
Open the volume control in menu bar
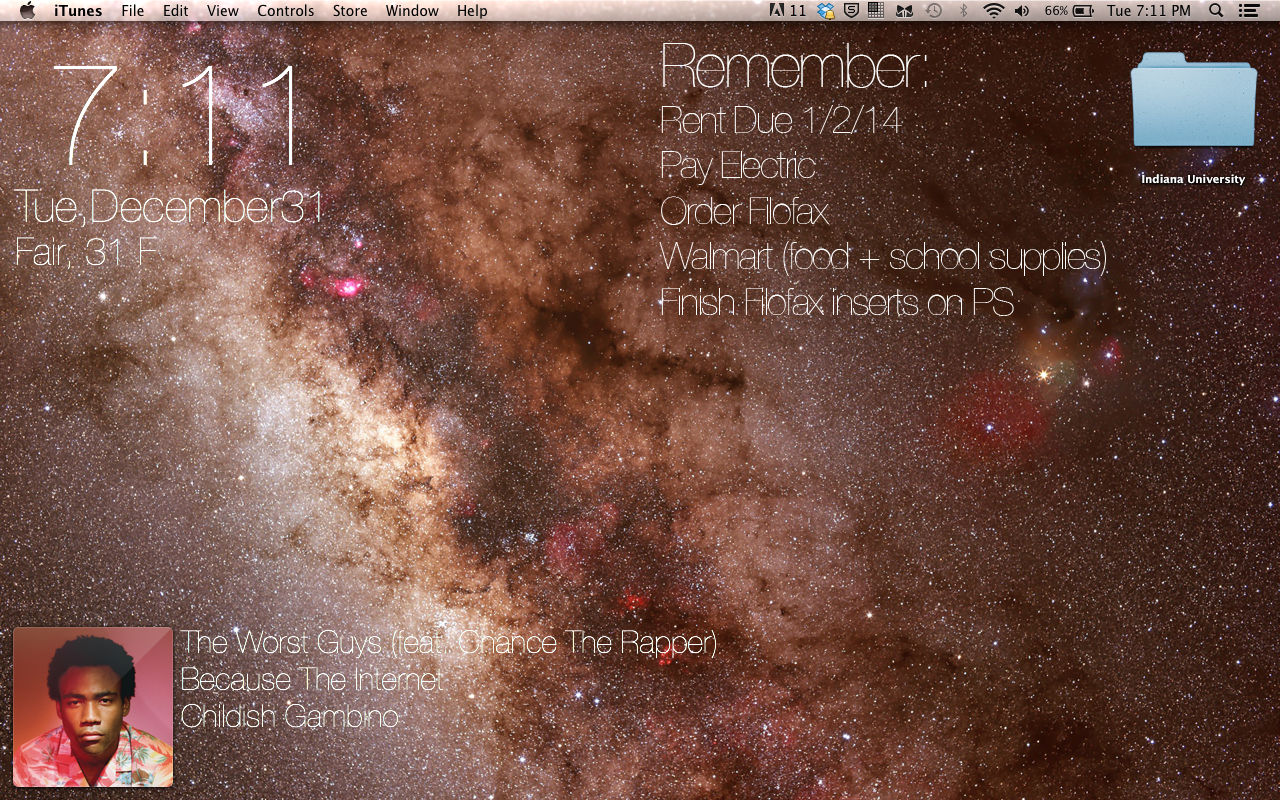[x=1021, y=11]
